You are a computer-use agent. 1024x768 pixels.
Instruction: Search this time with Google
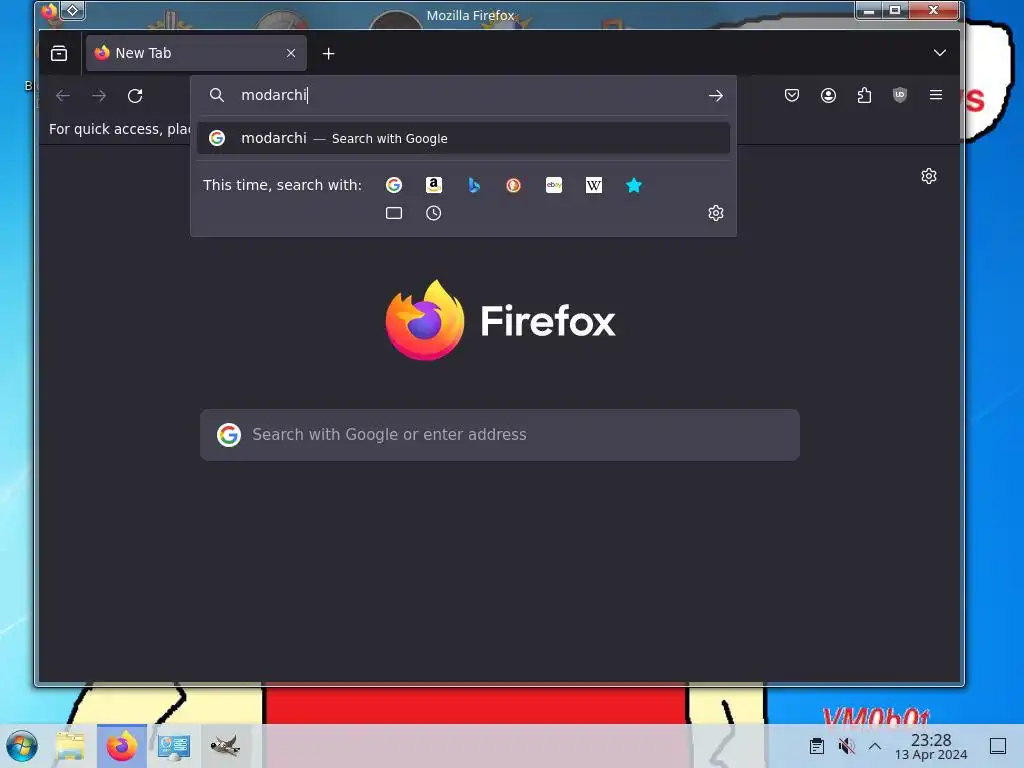(x=394, y=185)
